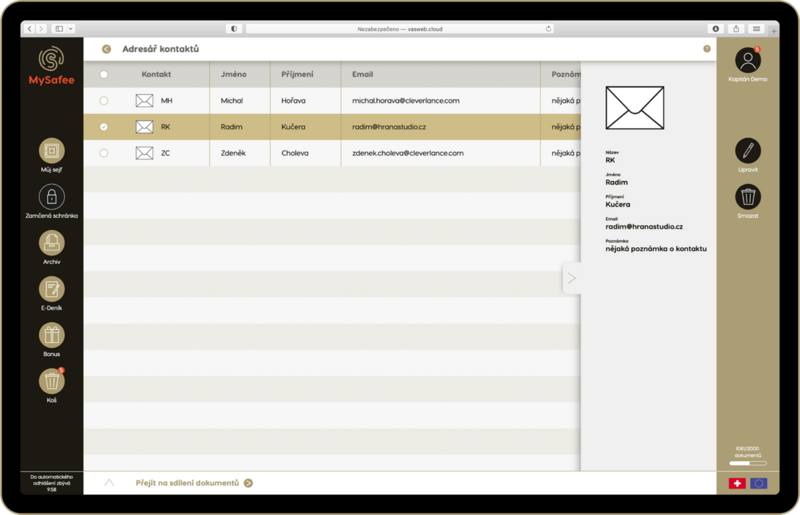Sort by the Příjmení column header
Screen dimensions: 800x515
pyautogui.click(x=297, y=74)
